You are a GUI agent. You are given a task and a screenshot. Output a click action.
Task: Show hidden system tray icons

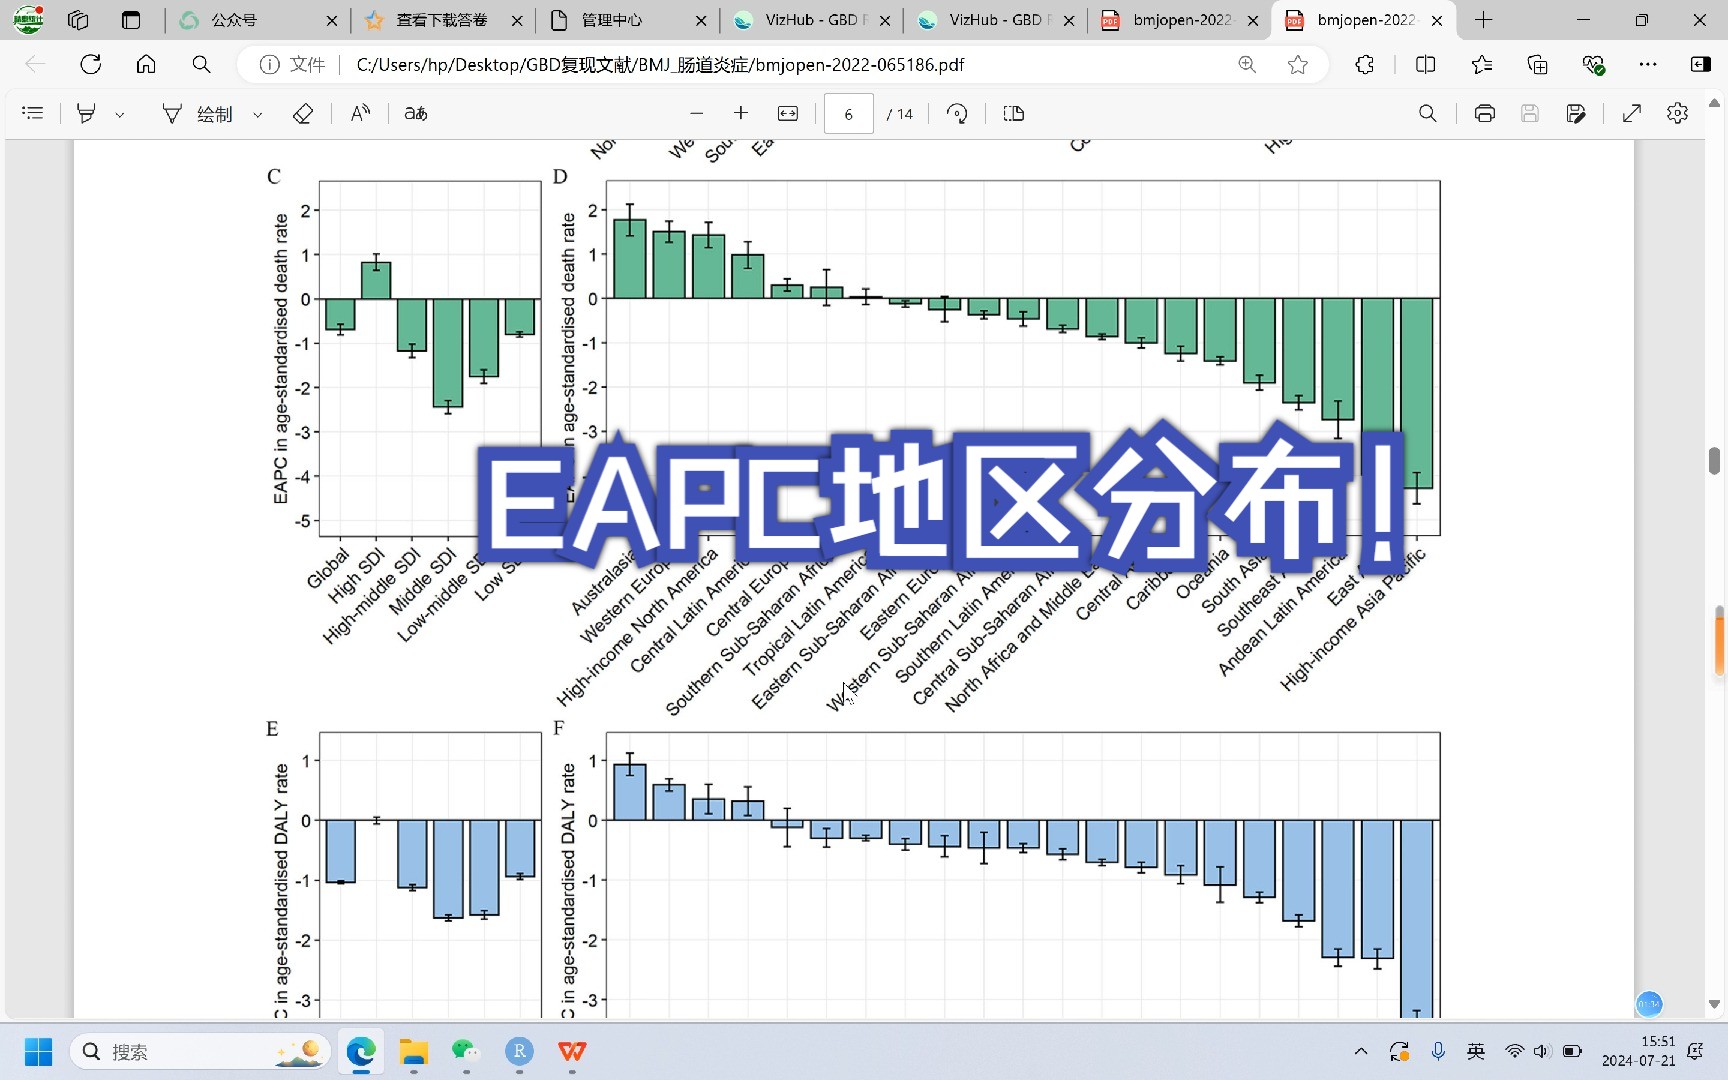1361,1051
